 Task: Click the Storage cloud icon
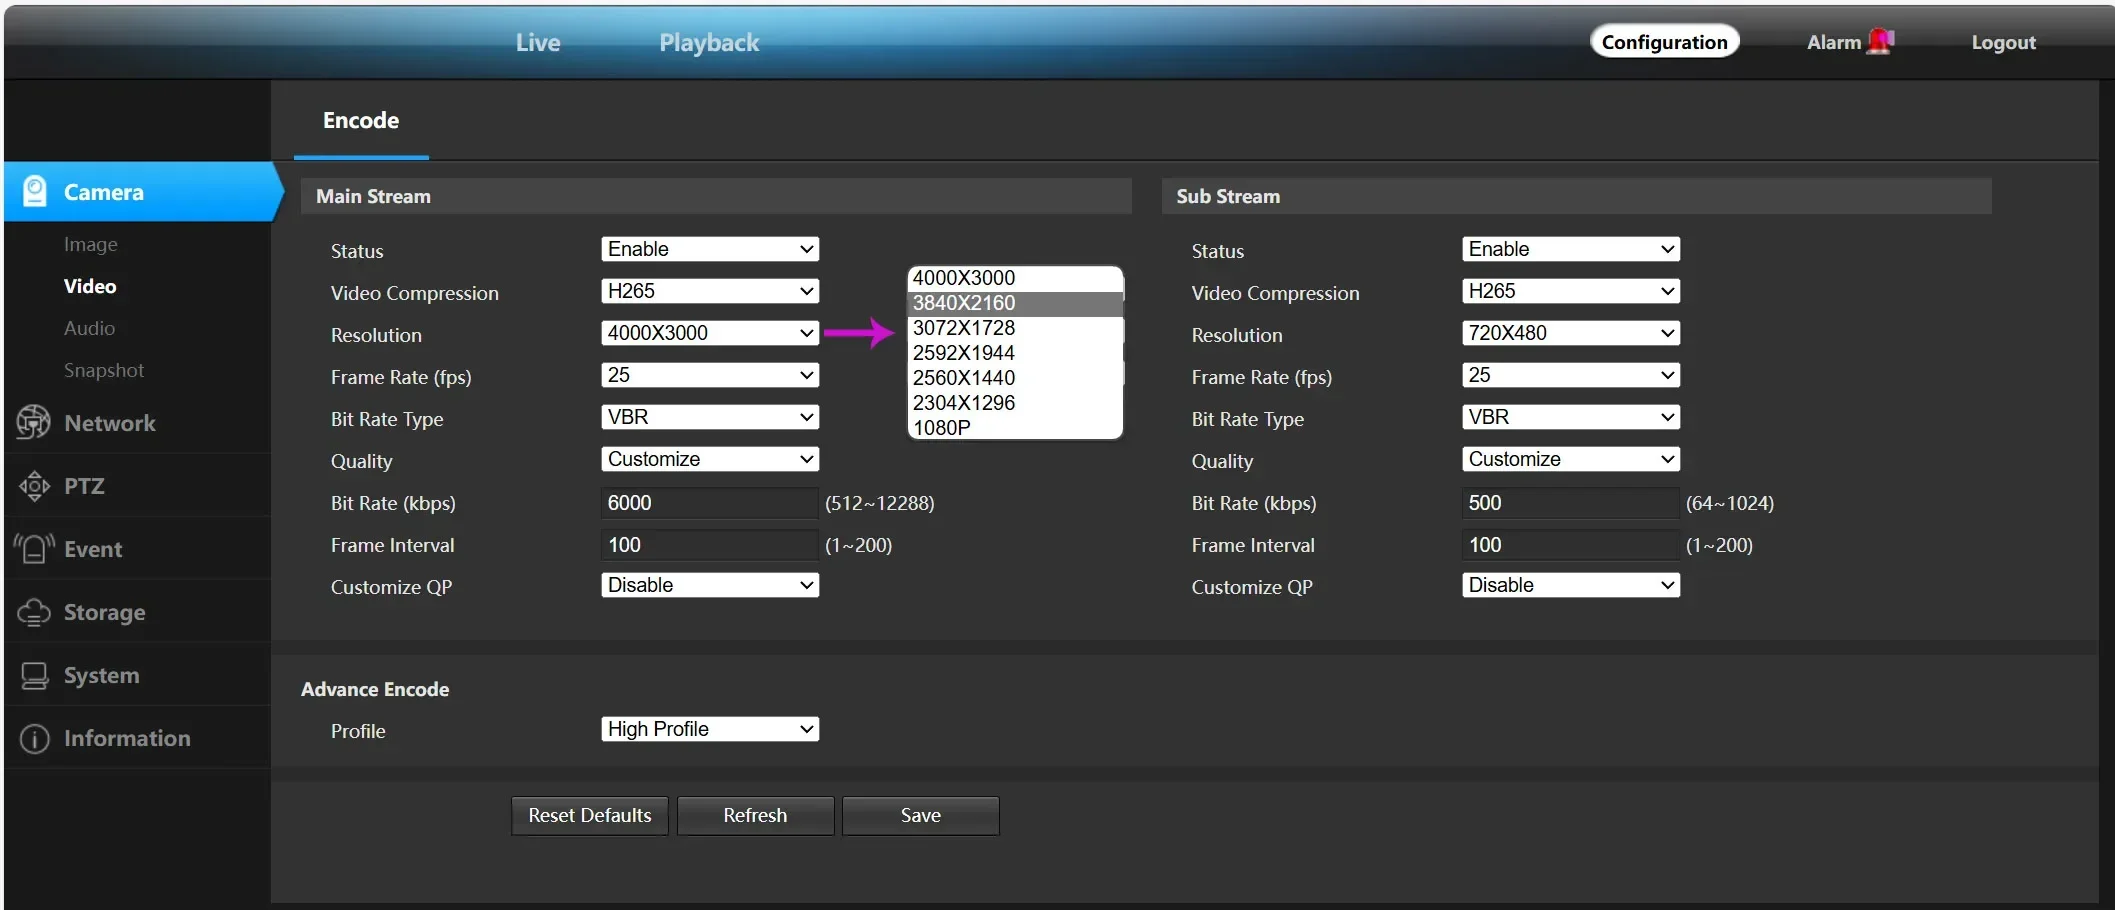(34, 612)
